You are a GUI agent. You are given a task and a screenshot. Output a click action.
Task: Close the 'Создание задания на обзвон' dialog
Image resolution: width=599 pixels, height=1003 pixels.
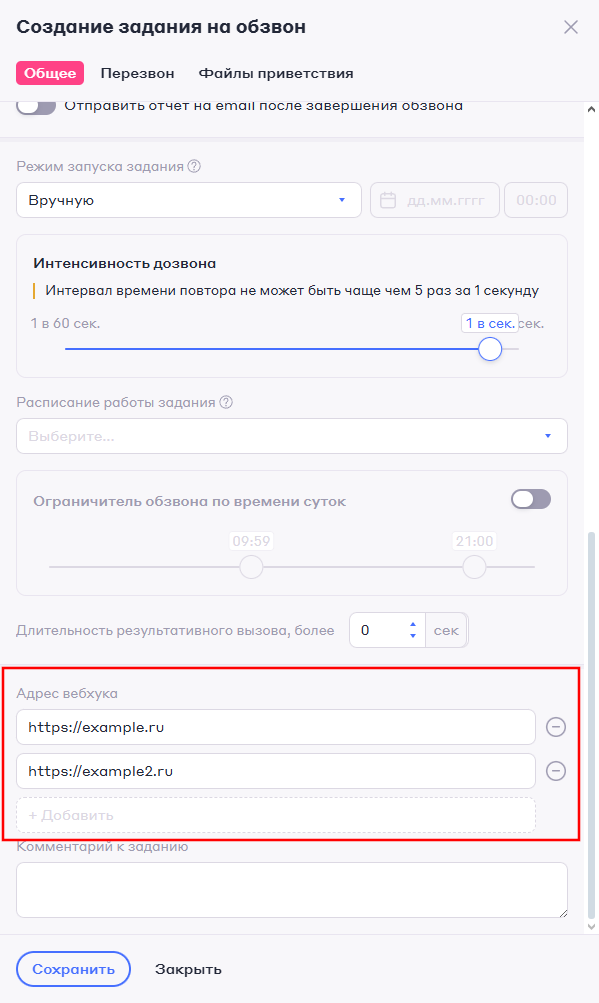coord(571,27)
